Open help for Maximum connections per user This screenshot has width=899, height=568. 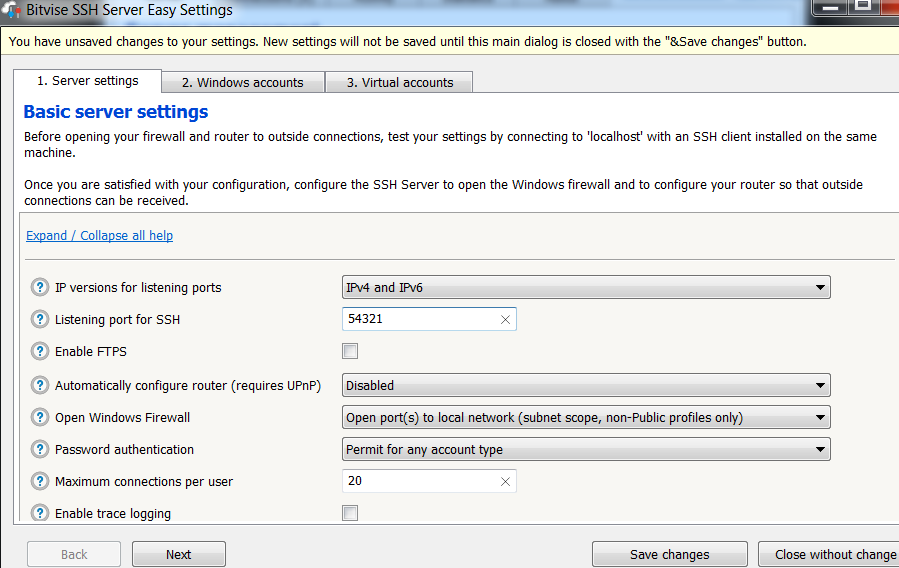(x=40, y=482)
